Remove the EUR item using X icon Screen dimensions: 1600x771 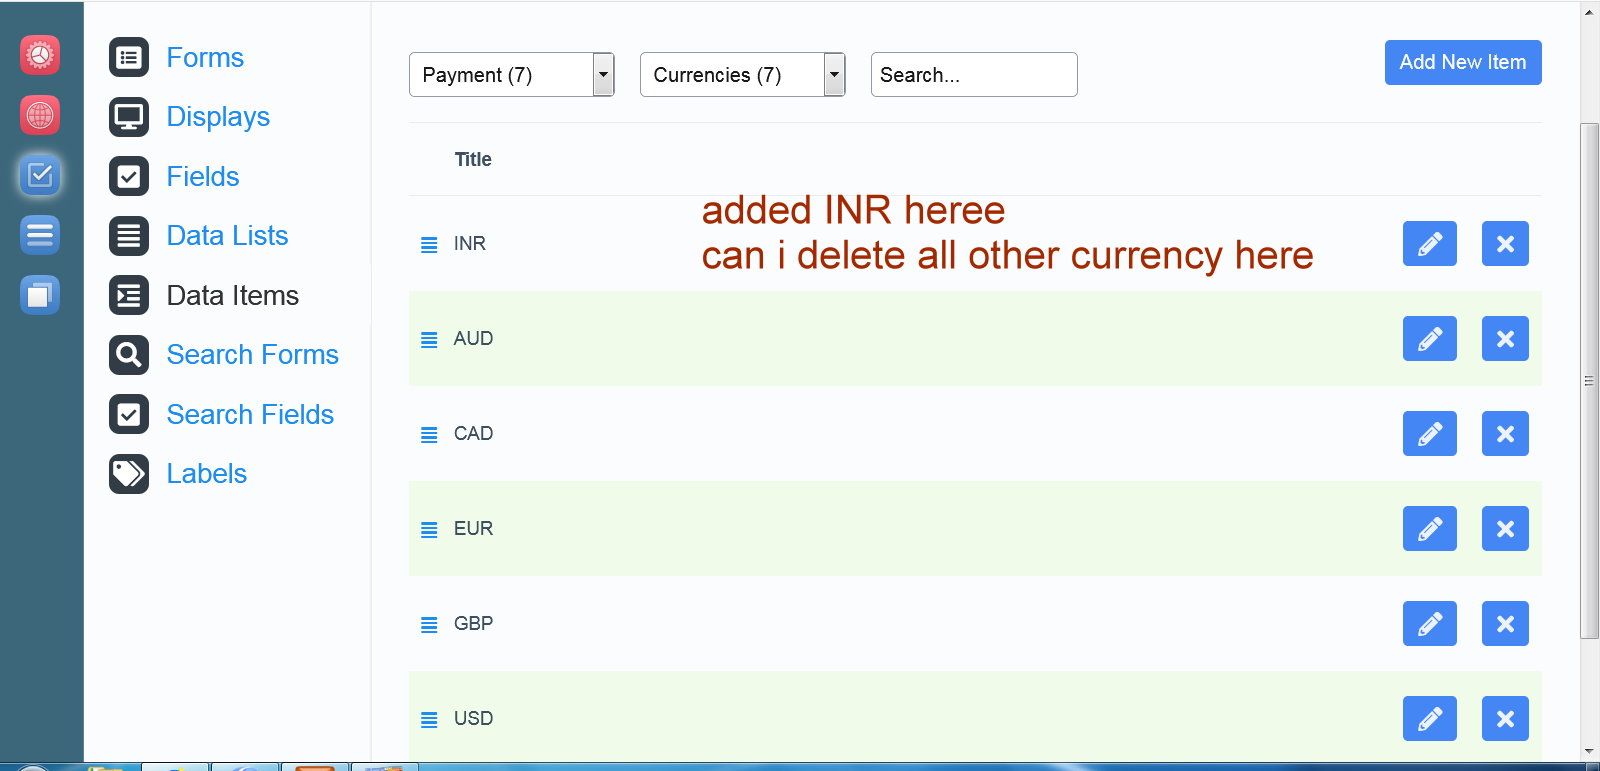coord(1505,529)
